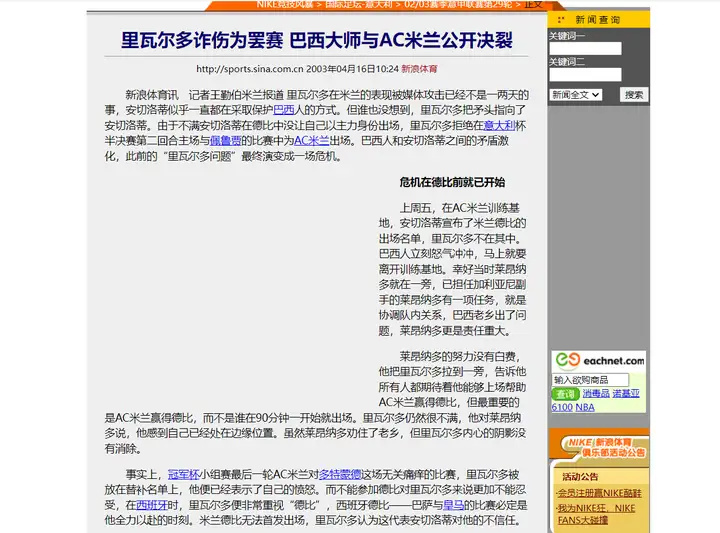Open 会员注册赢NIKE酷鞋 announcement link
This screenshot has height=533, width=720.
pyautogui.click(x=600, y=493)
